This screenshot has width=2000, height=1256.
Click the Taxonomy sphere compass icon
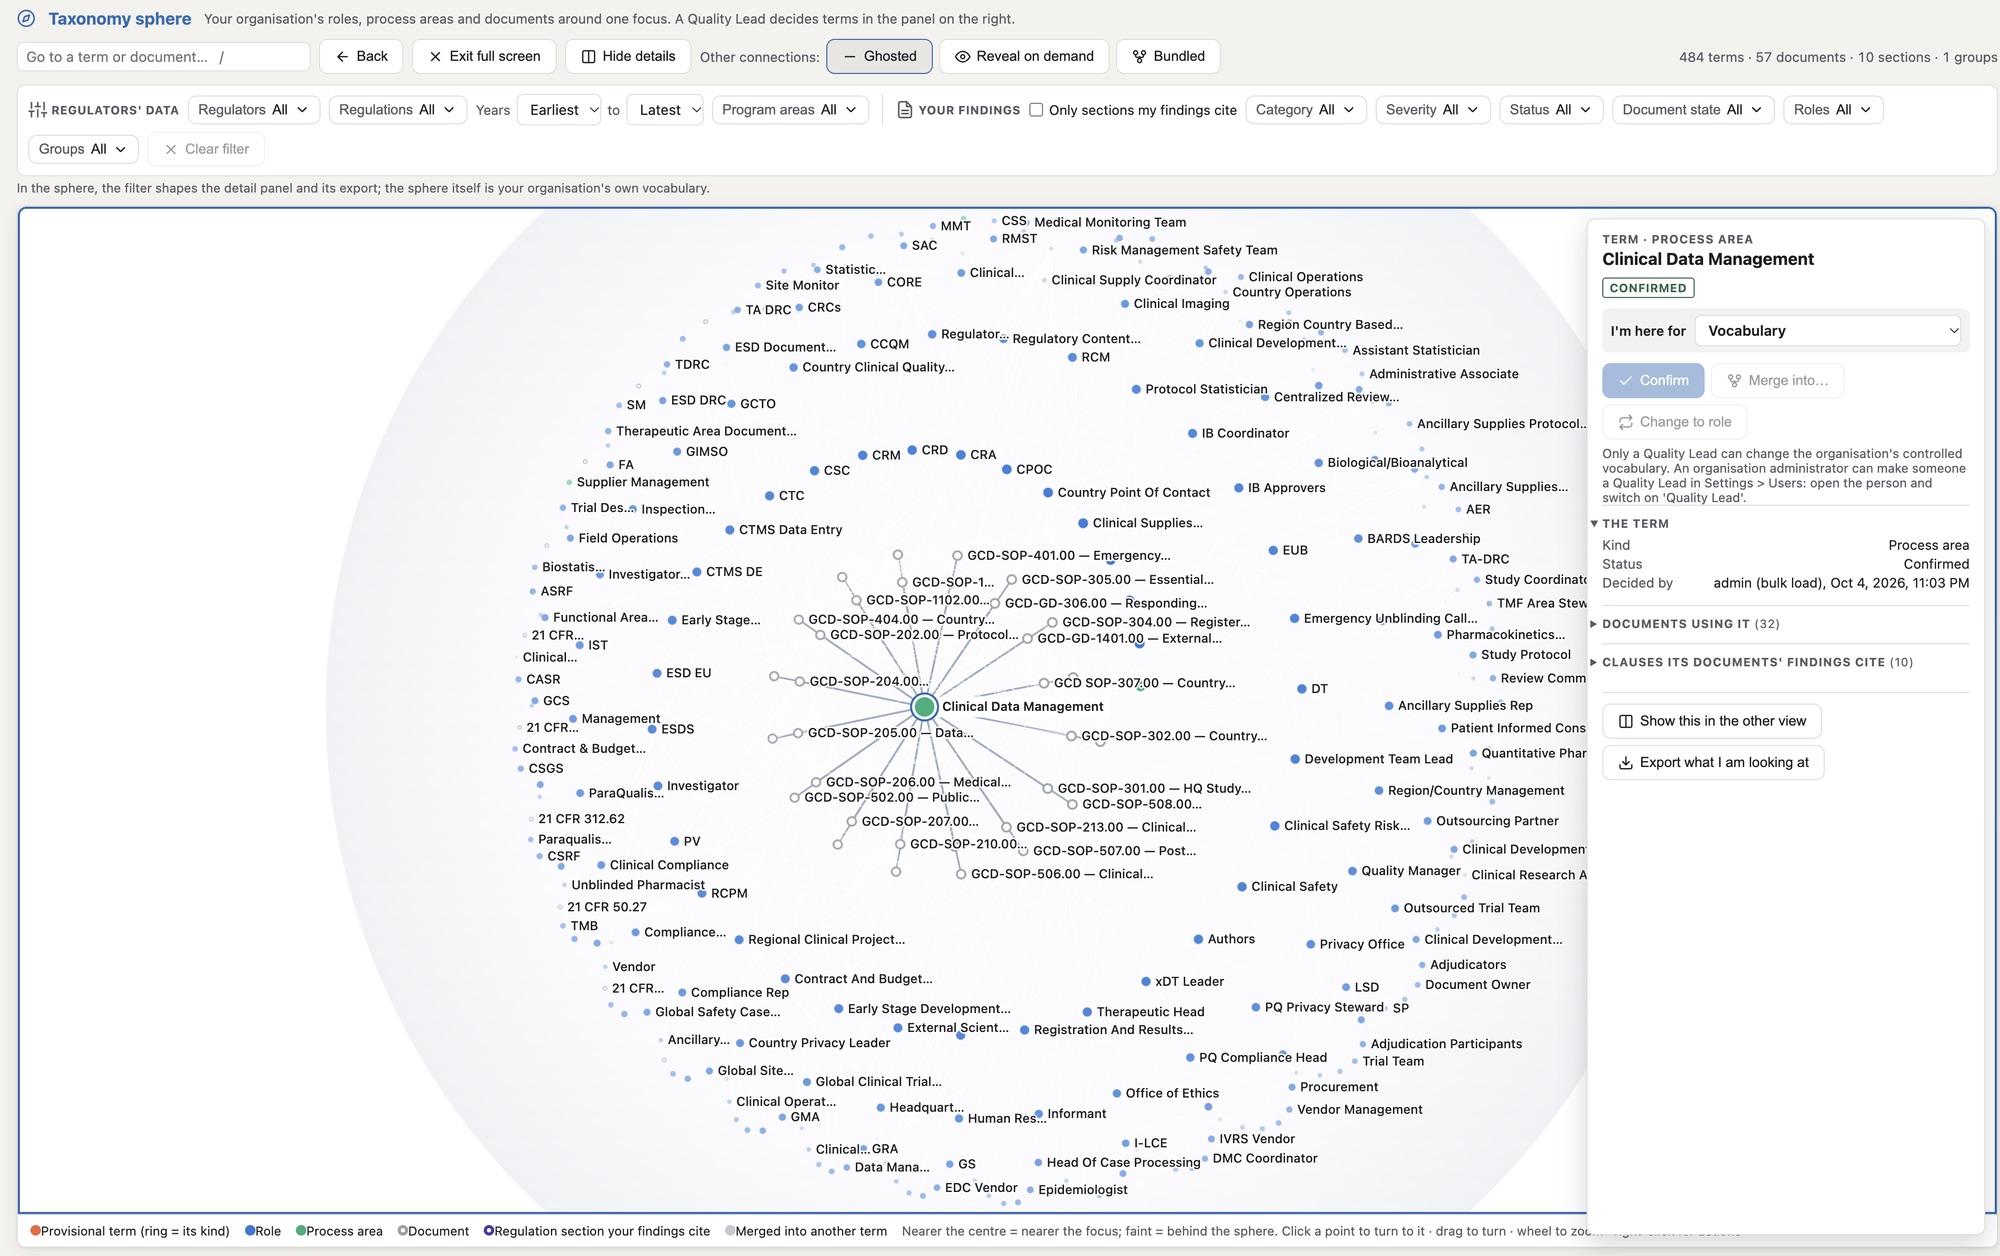pos(27,19)
